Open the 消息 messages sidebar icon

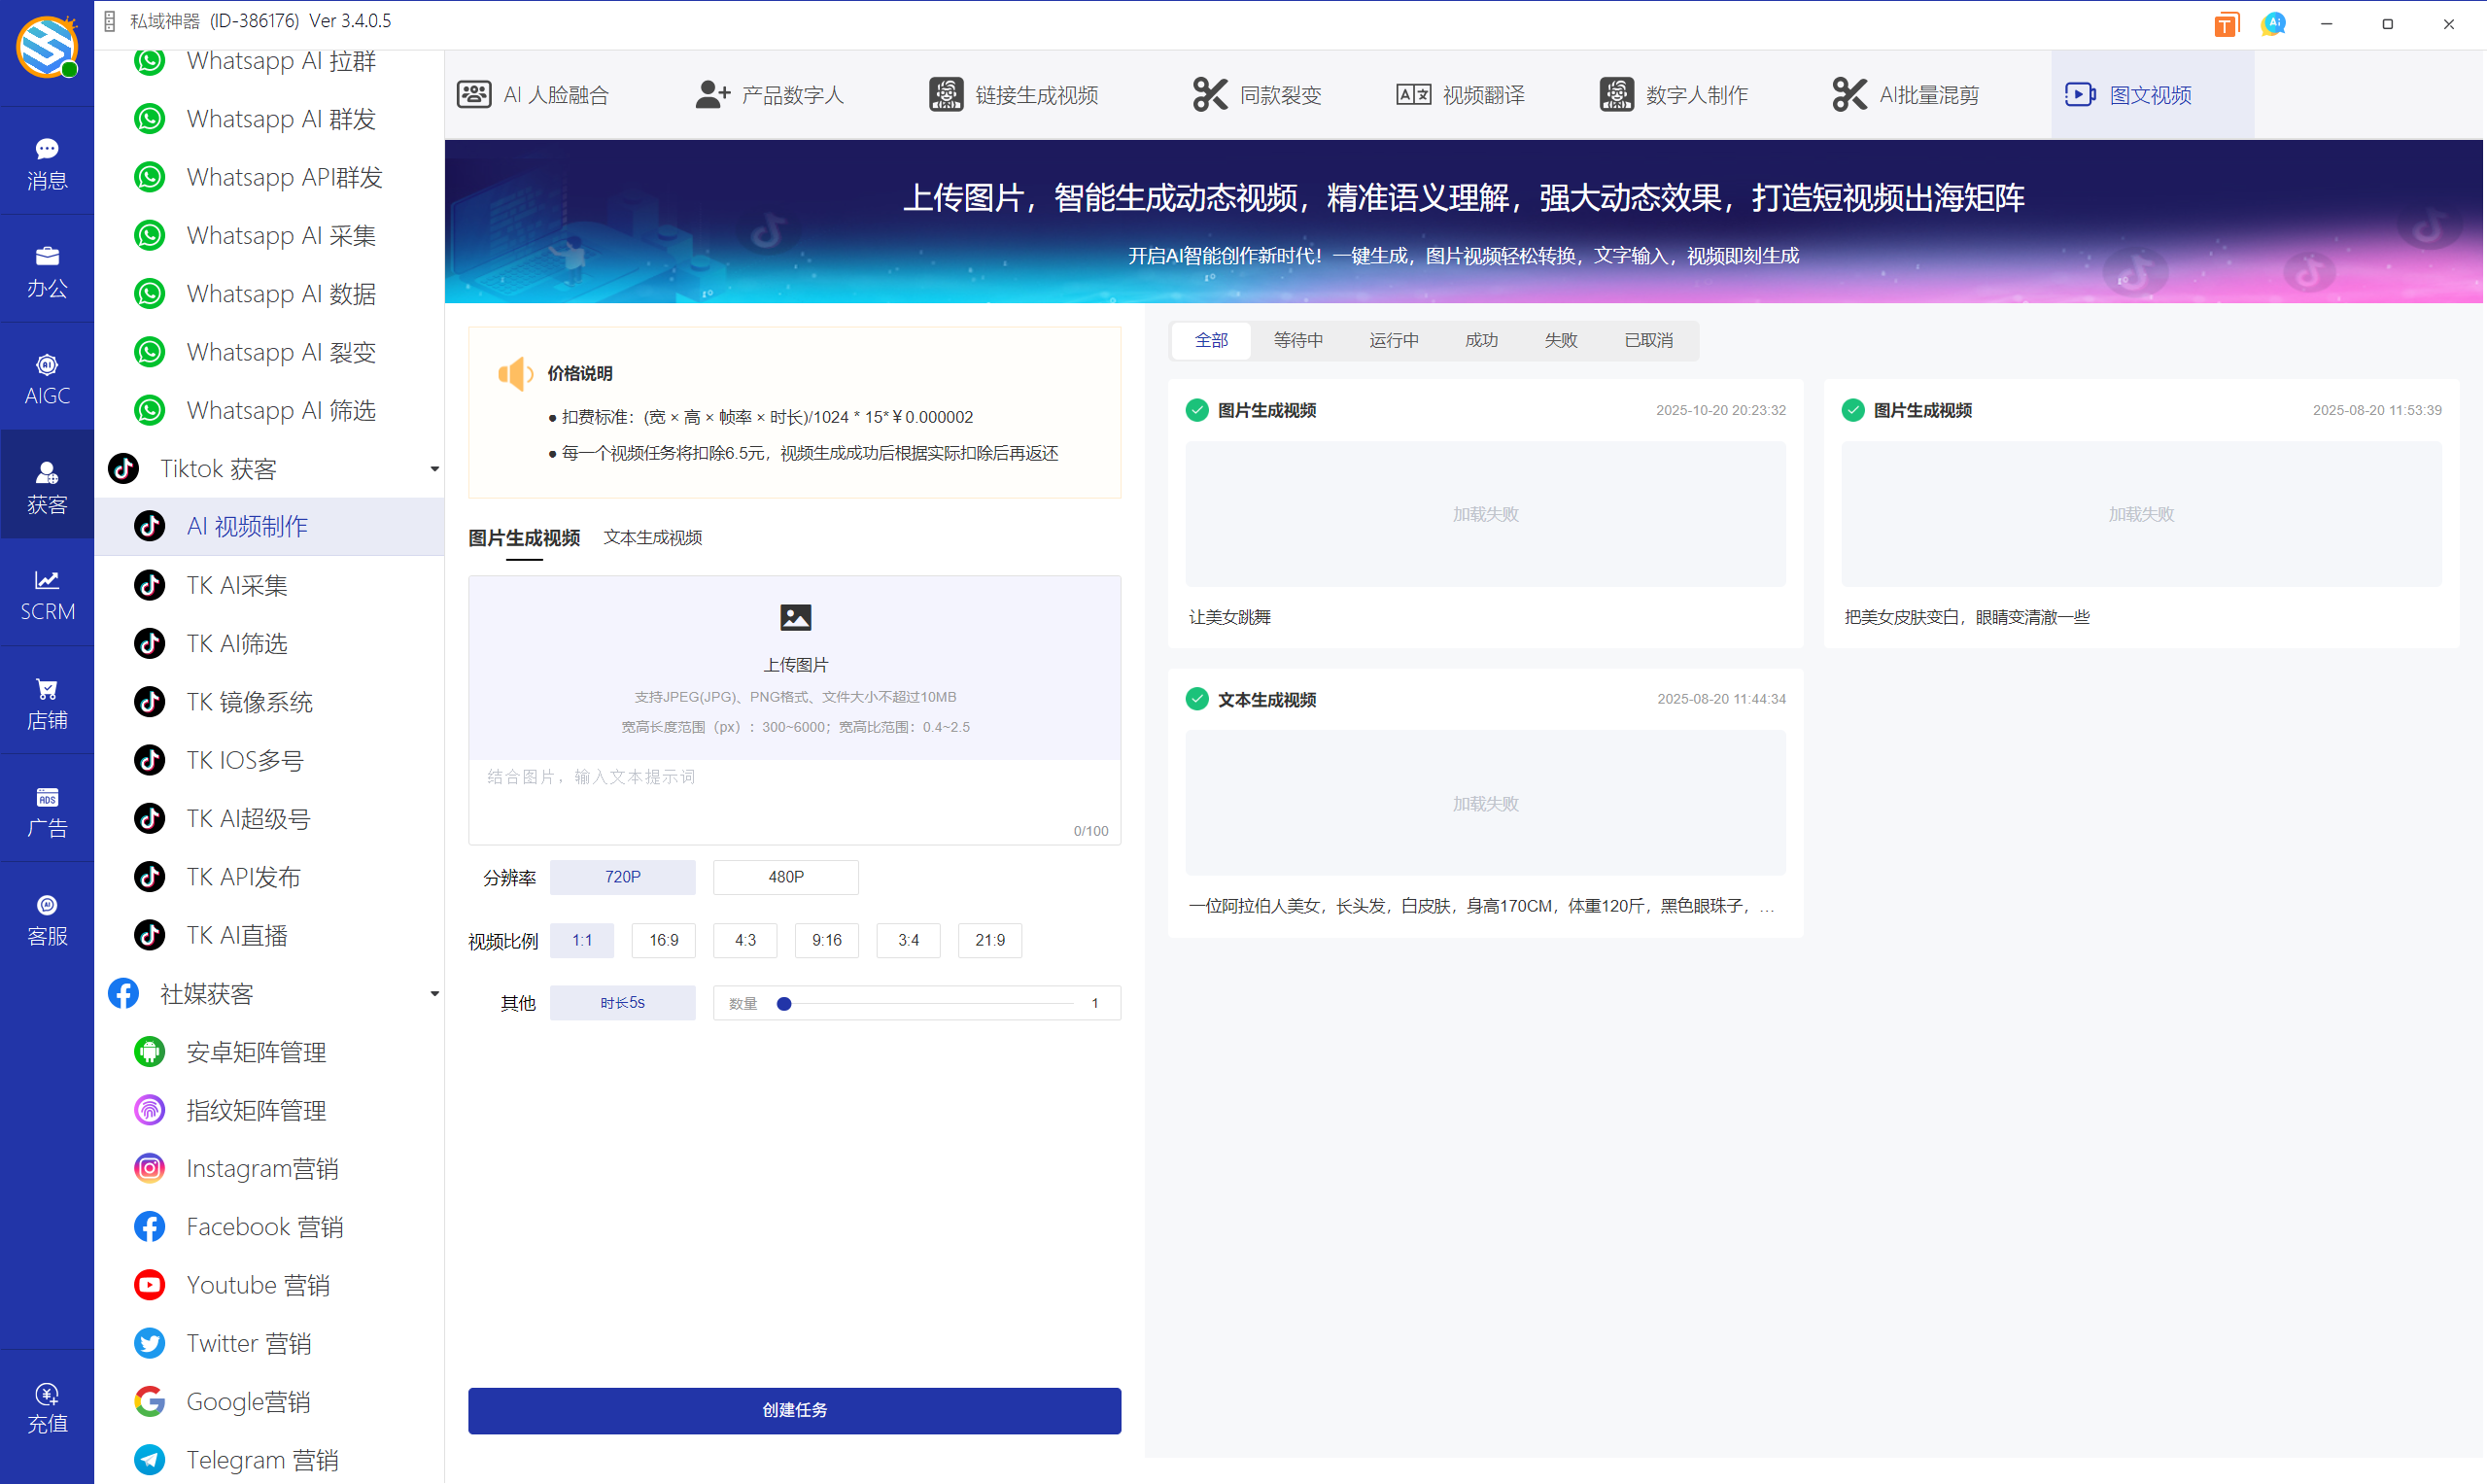(47, 162)
